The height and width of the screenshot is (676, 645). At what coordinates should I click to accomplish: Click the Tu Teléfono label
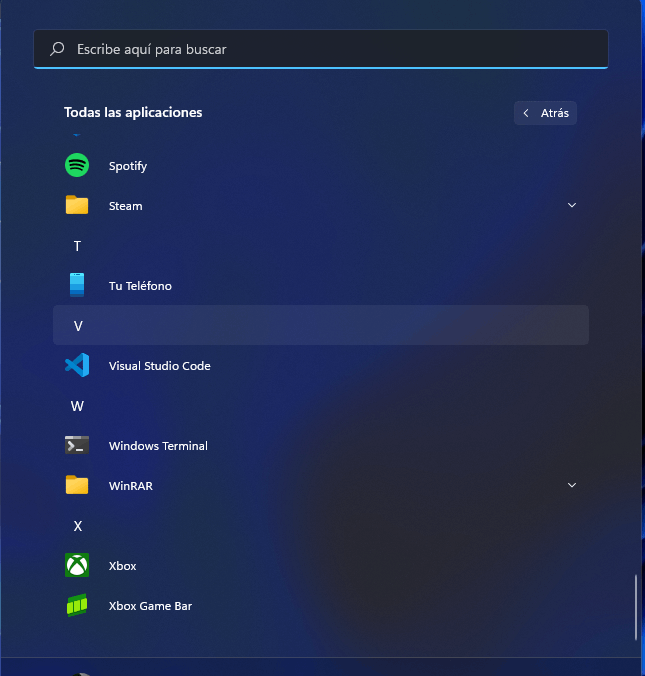140,285
